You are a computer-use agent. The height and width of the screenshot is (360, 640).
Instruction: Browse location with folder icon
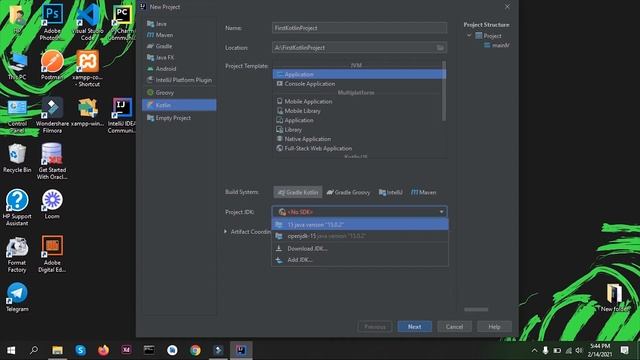440,48
